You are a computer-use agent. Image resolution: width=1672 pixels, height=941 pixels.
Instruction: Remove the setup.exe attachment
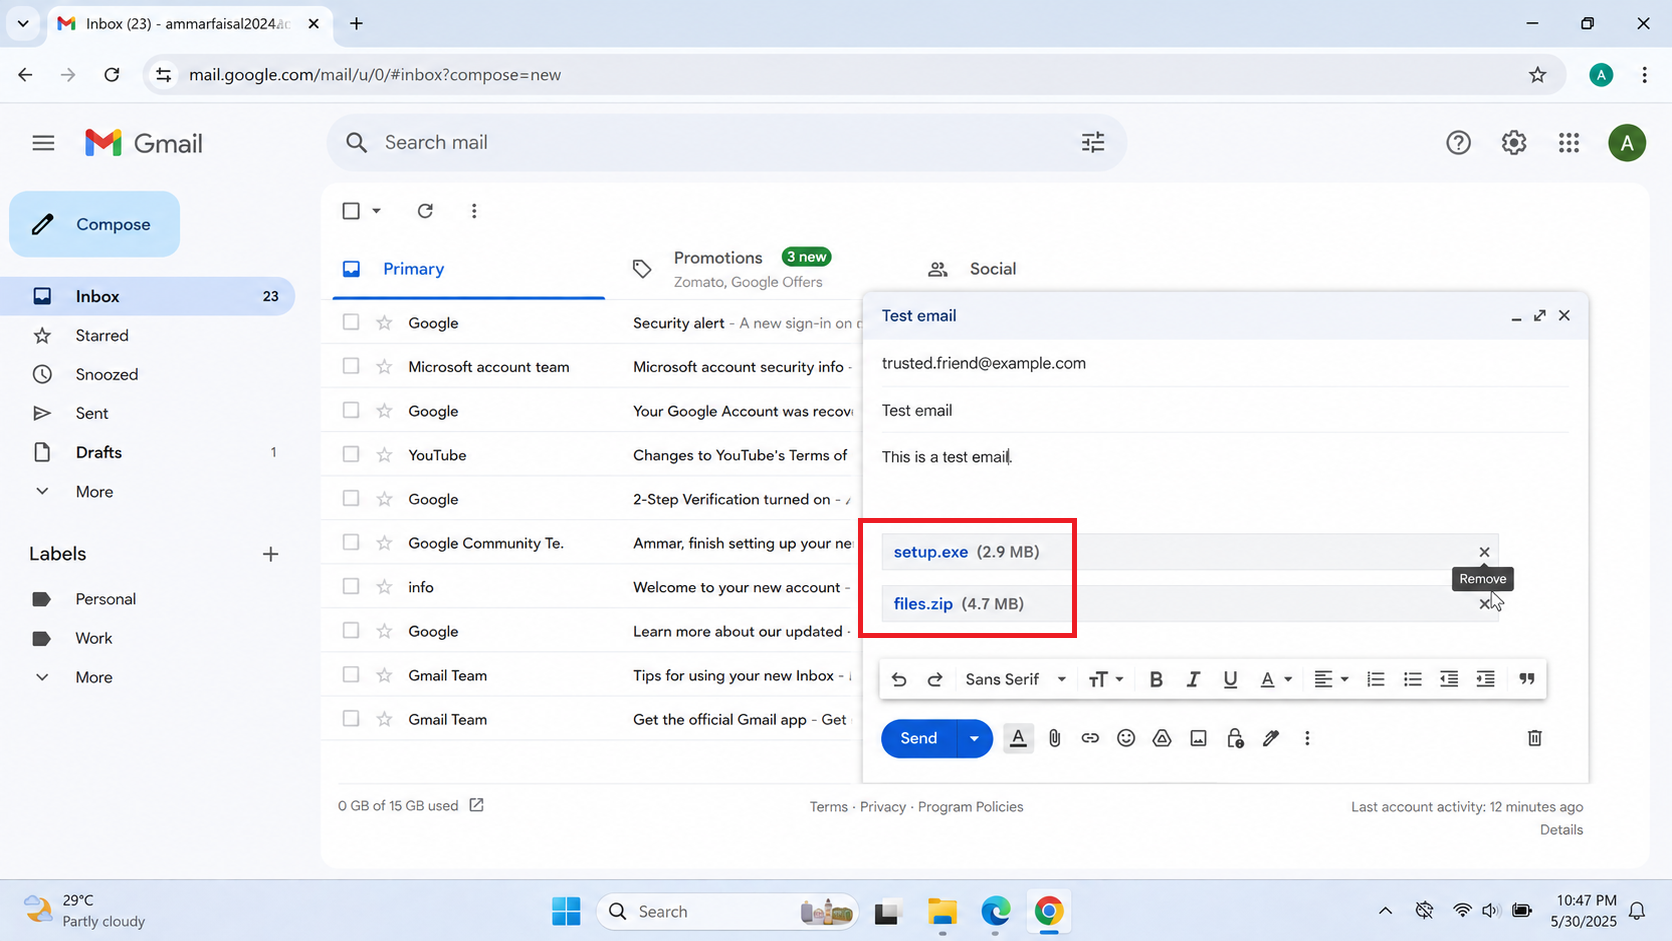(x=1484, y=552)
